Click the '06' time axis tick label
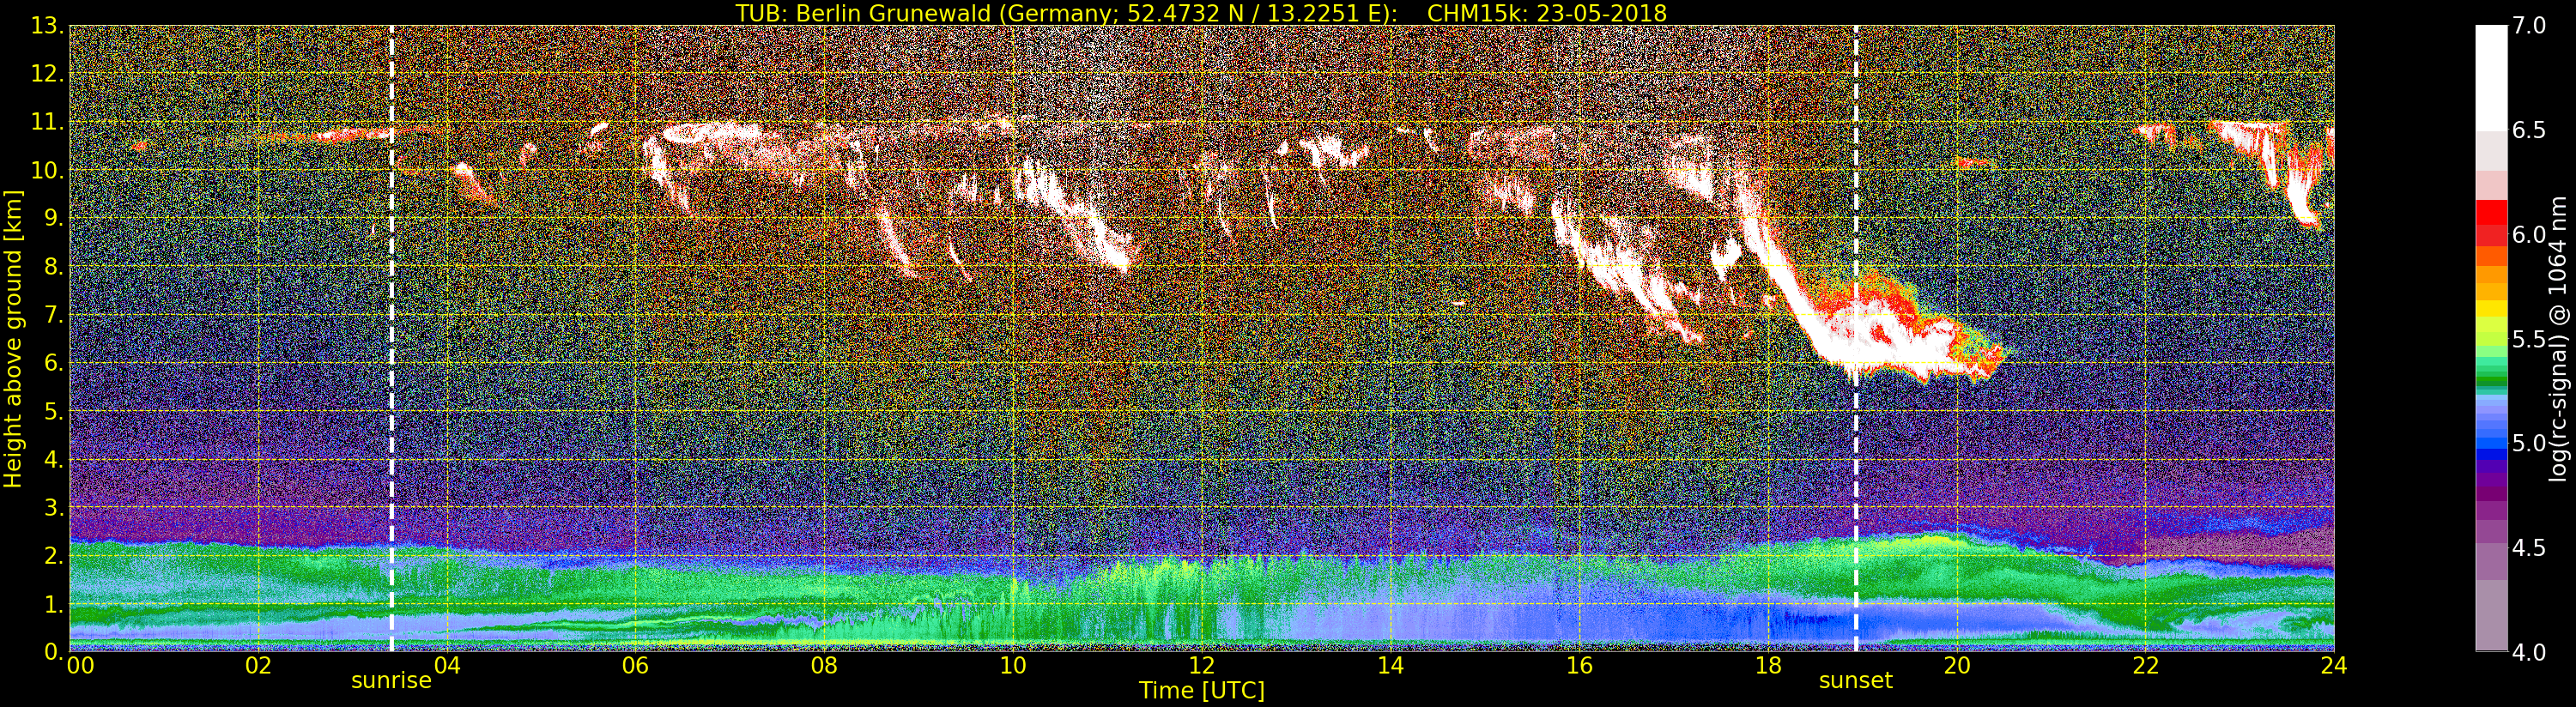This screenshot has width=2576, height=707. [635, 666]
